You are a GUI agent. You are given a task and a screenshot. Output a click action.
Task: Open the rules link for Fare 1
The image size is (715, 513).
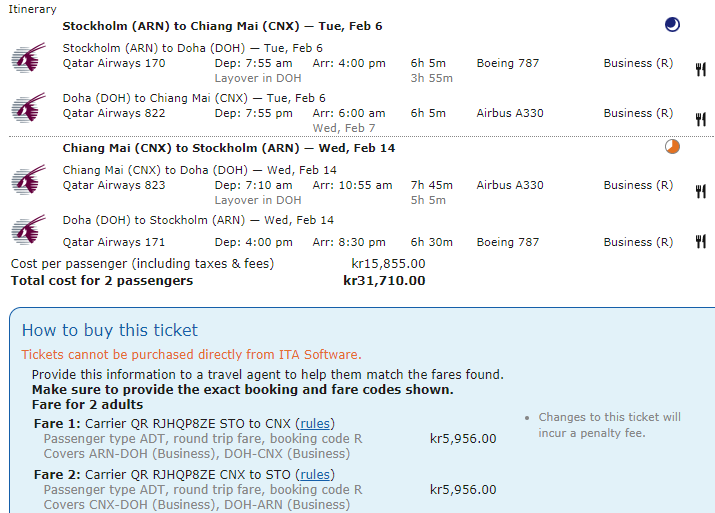tap(316, 423)
